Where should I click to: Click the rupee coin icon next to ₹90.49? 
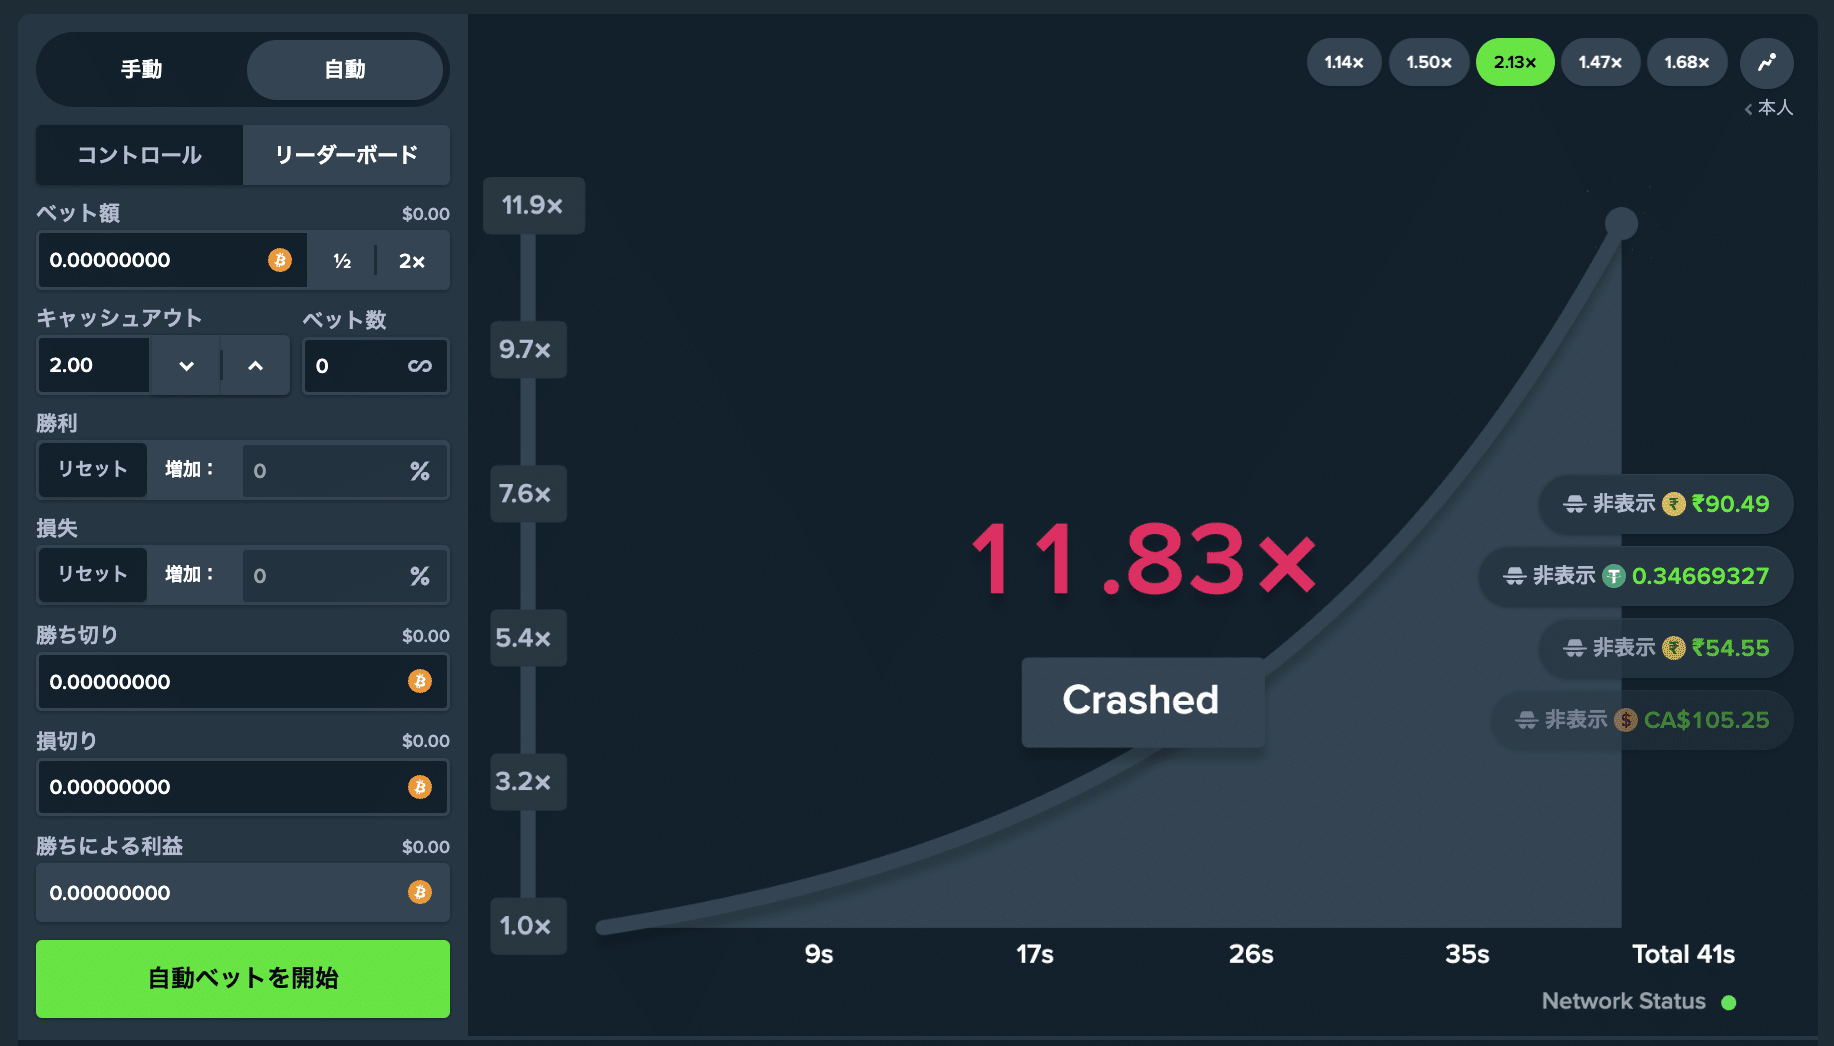tap(1674, 504)
